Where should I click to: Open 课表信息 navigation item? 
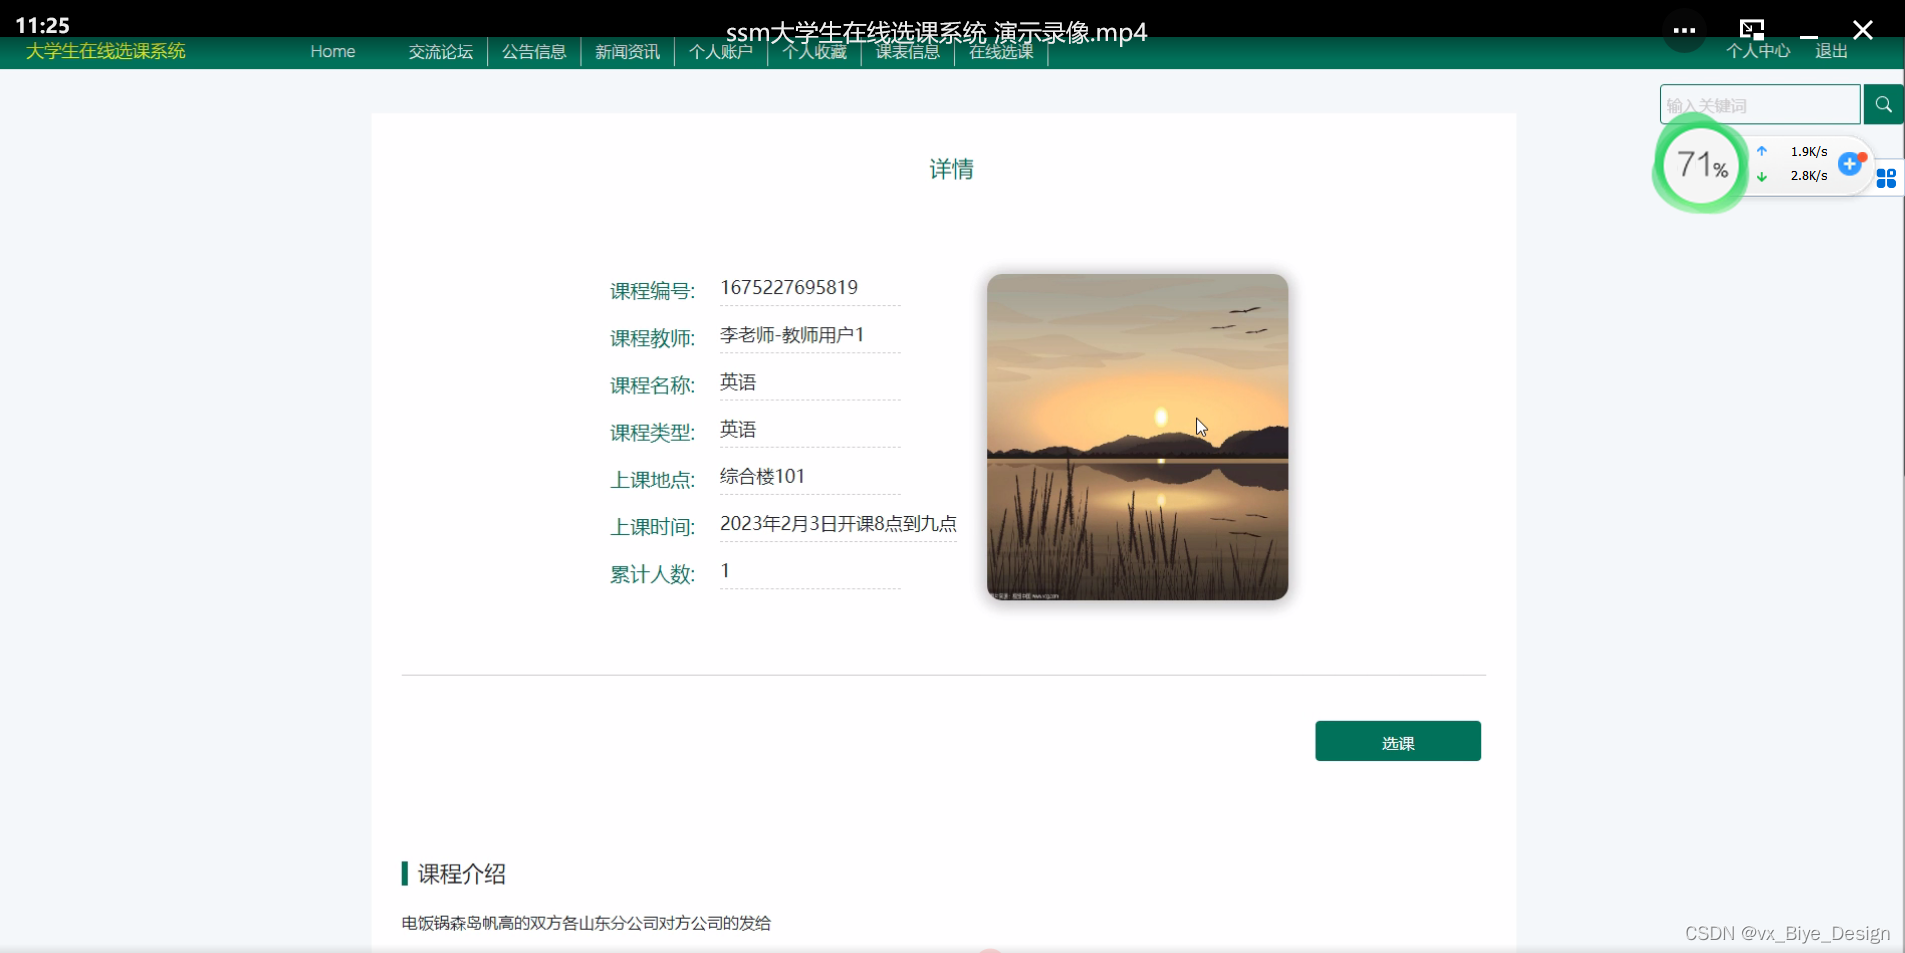[x=908, y=52]
